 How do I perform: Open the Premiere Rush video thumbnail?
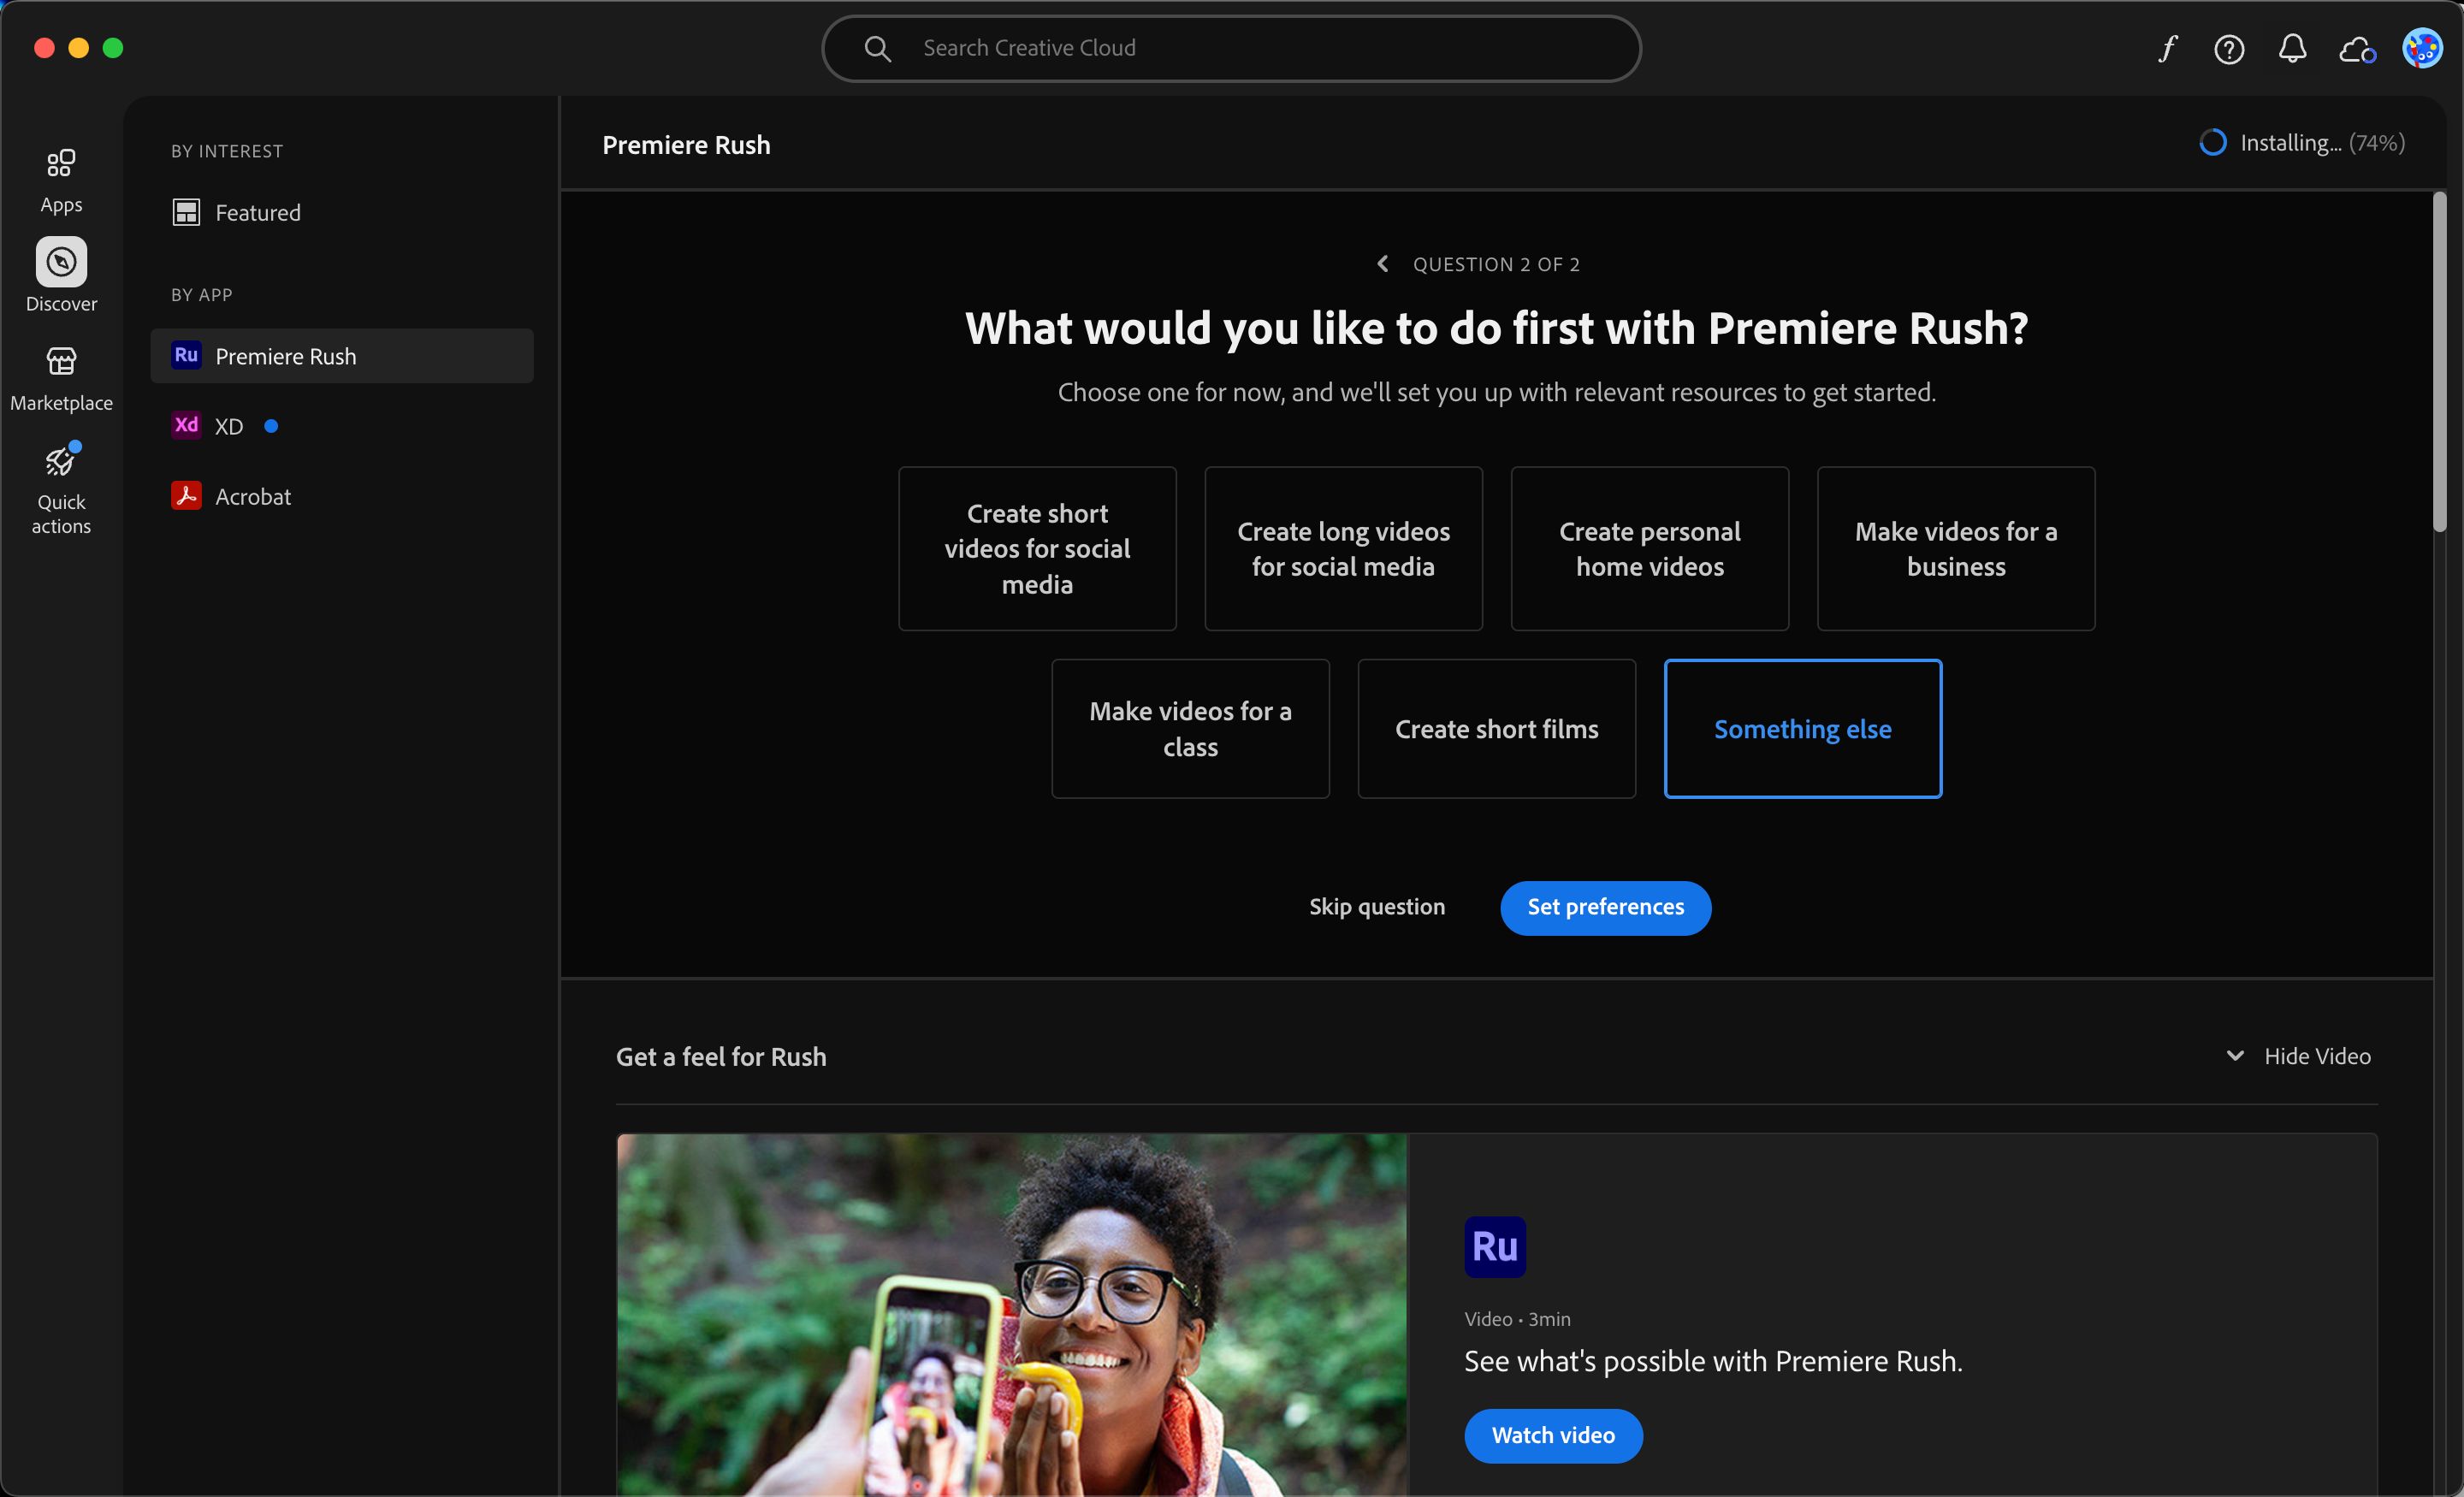(x=1012, y=1315)
